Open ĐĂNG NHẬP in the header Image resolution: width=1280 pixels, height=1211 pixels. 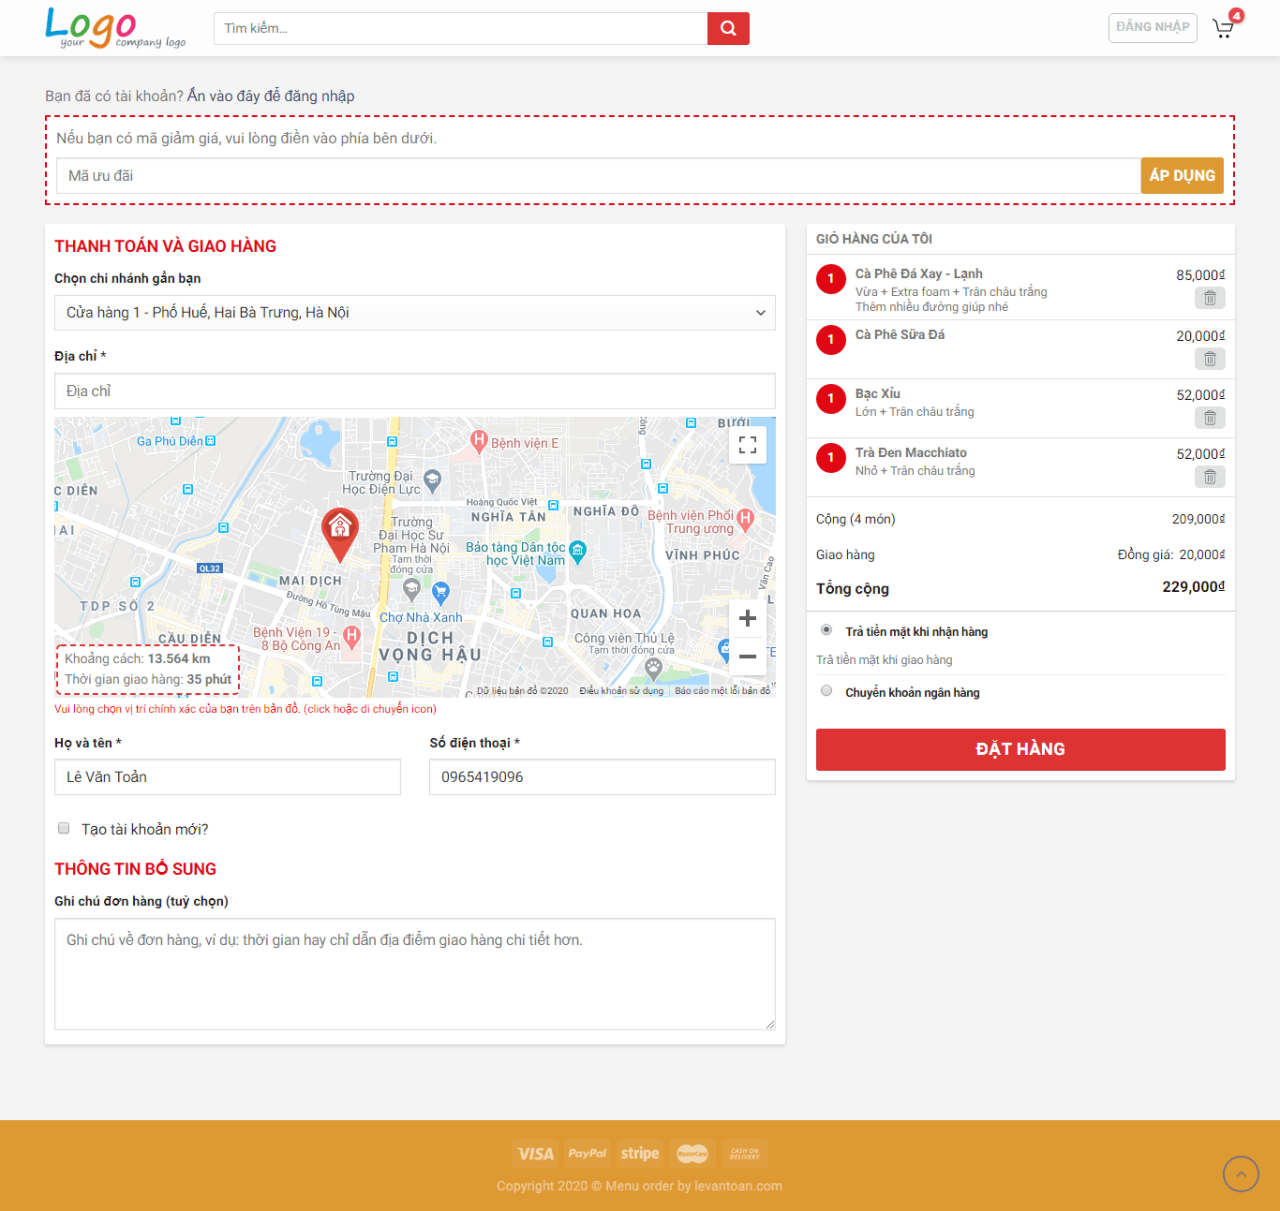tap(1152, 28)
